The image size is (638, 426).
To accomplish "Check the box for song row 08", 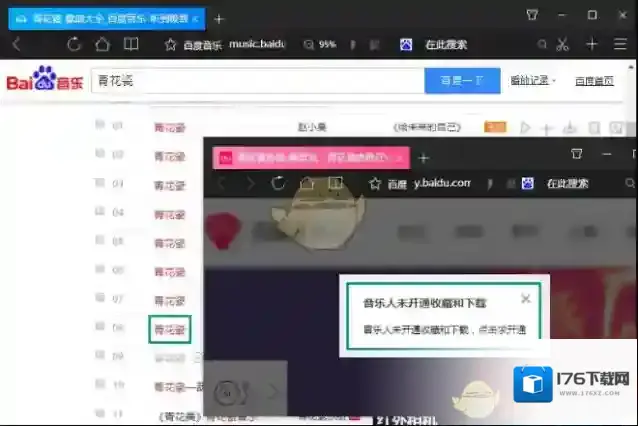I will tap(100, 326).
